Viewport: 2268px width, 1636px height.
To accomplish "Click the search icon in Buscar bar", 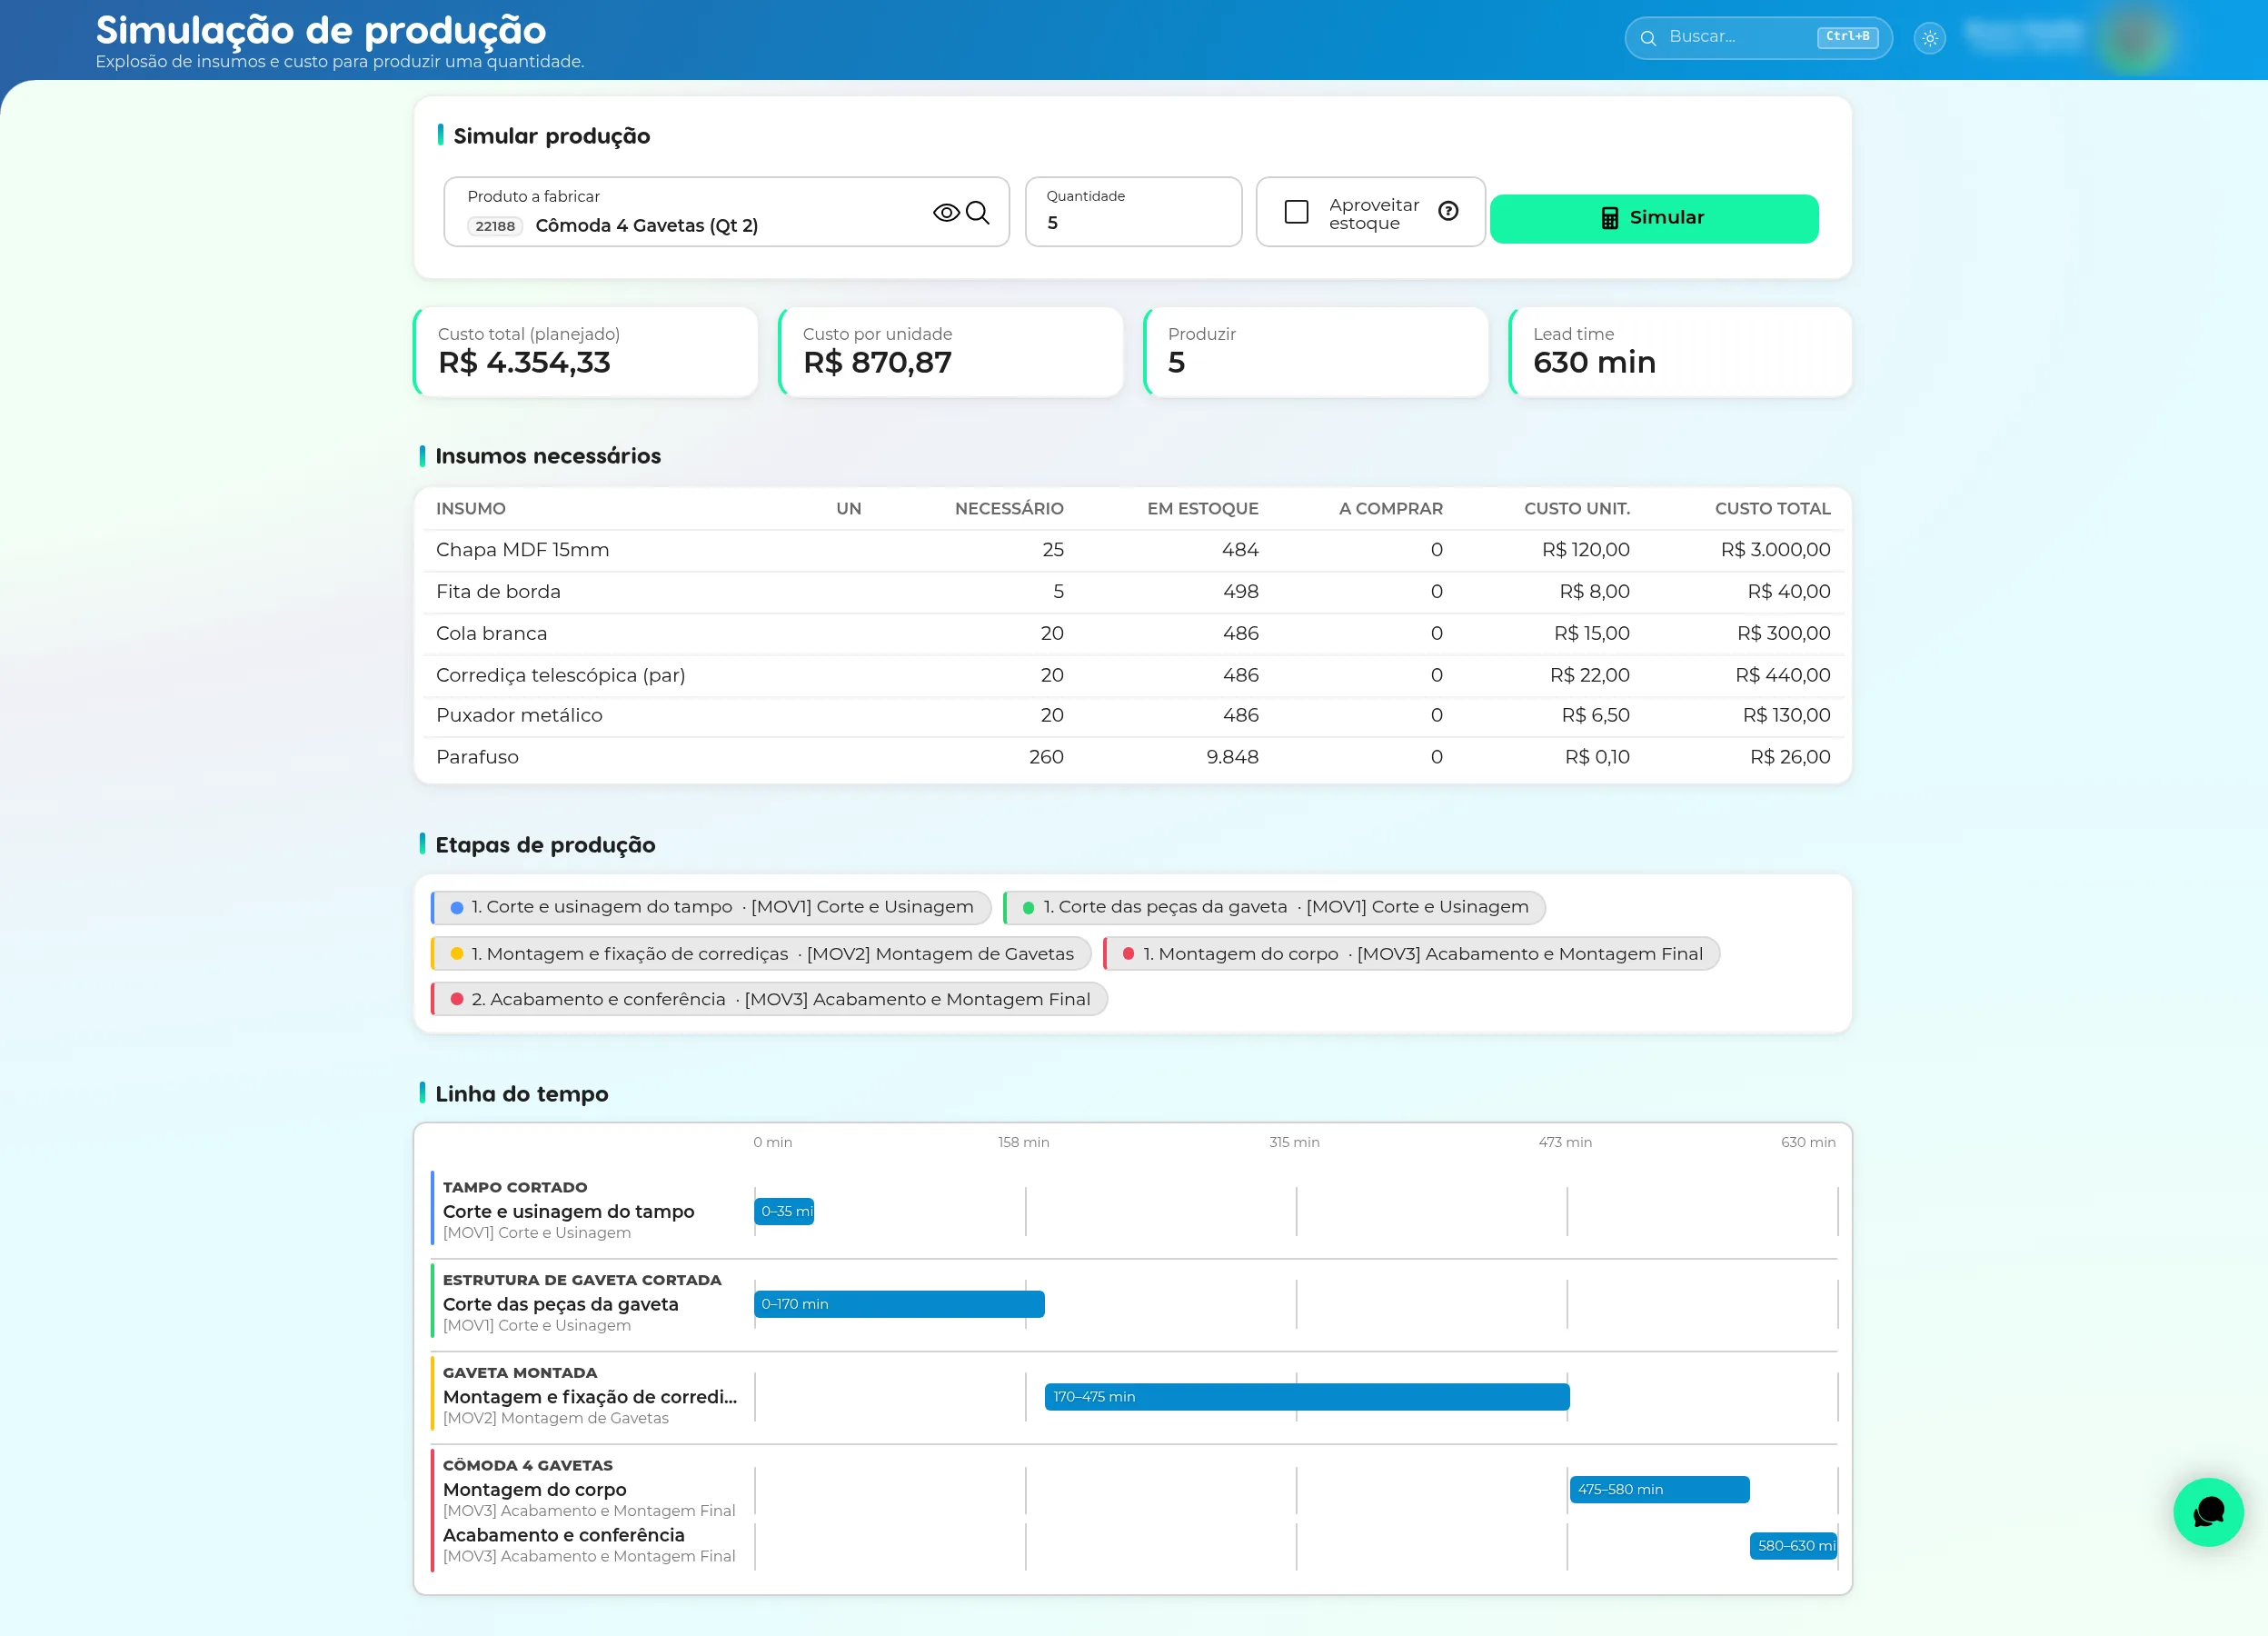I will (1648, 38).
